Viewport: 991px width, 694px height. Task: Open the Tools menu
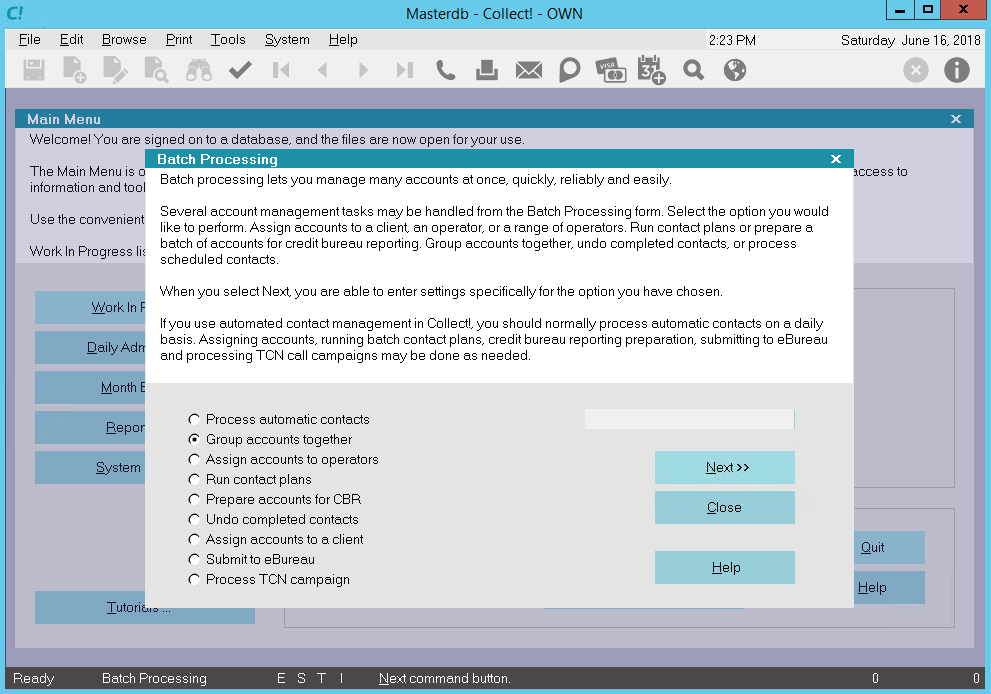228,39
